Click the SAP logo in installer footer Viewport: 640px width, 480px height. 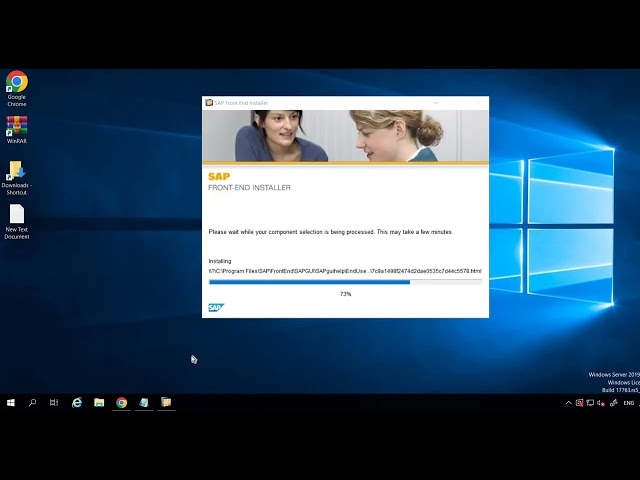(x=216, y=307)
